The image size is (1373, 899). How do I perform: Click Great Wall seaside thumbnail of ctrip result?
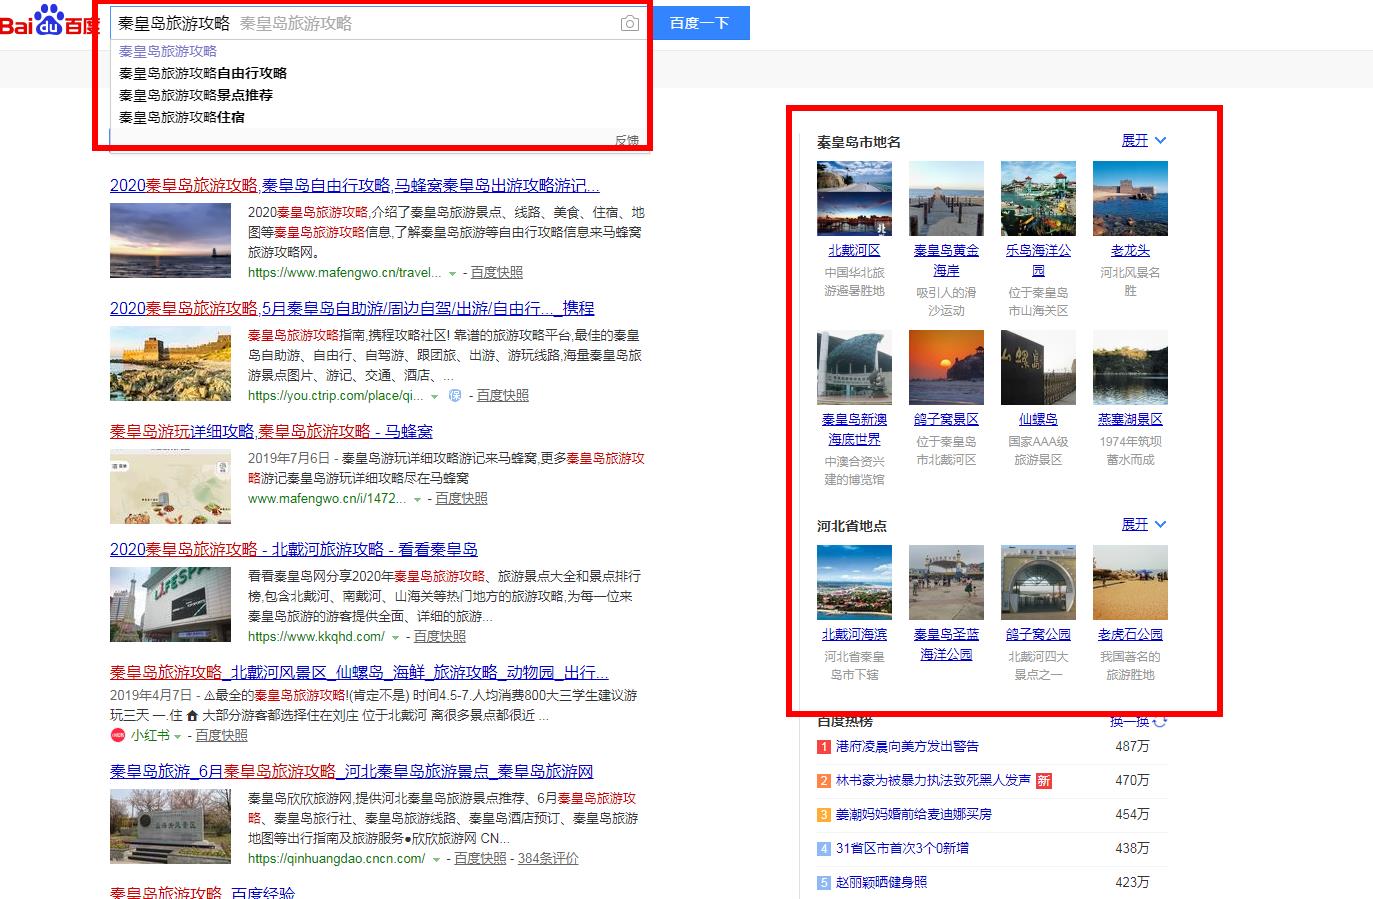(x=170, y=363)
